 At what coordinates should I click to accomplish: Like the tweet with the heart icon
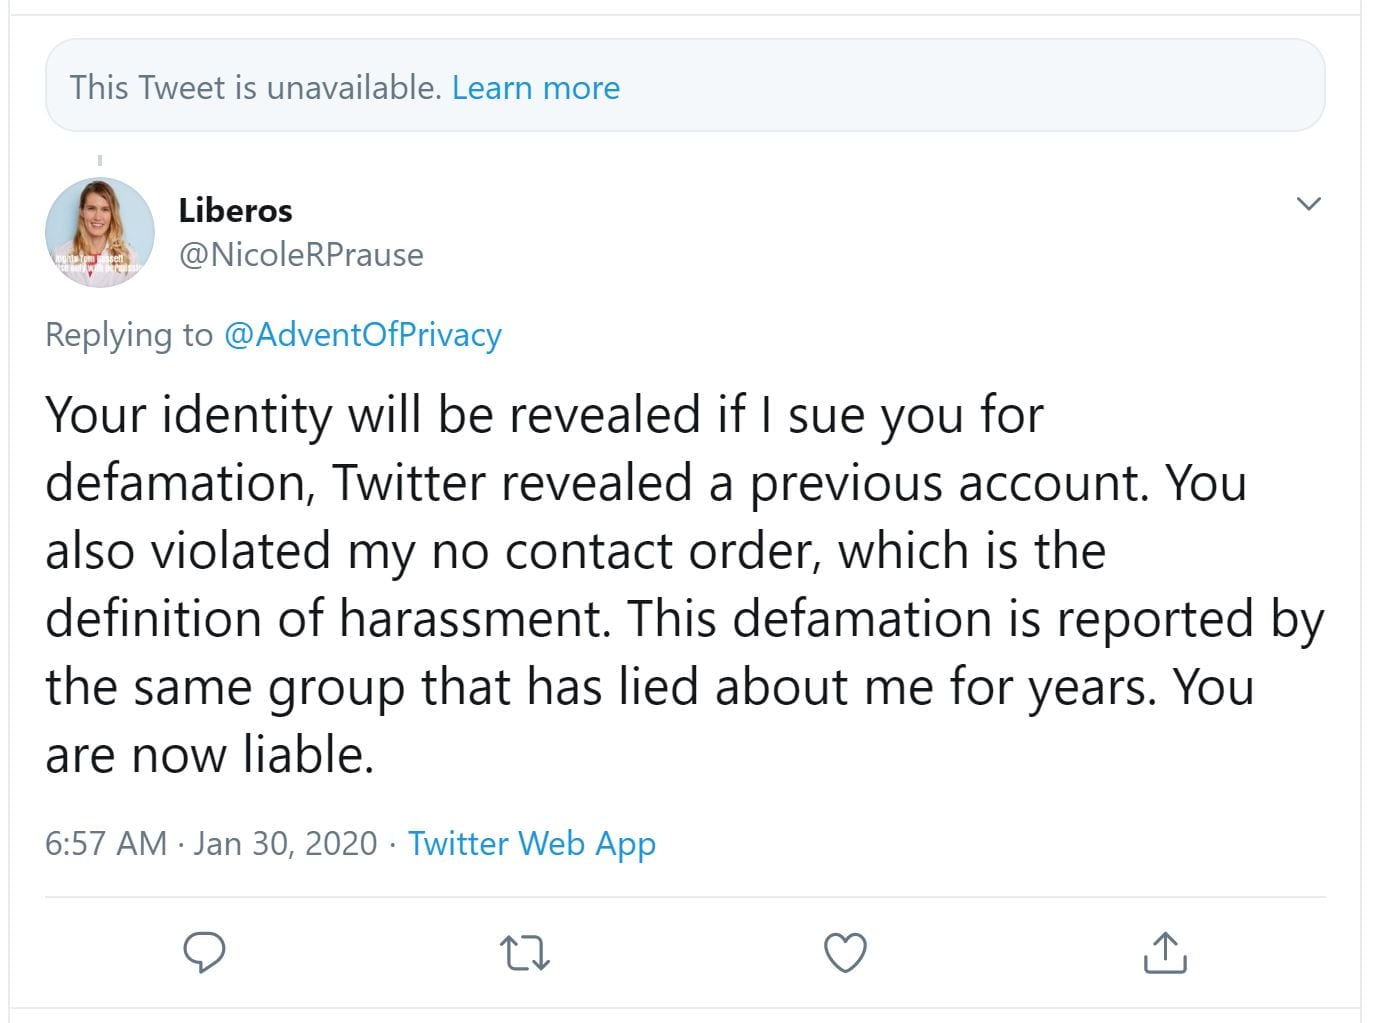pos(845,952)
